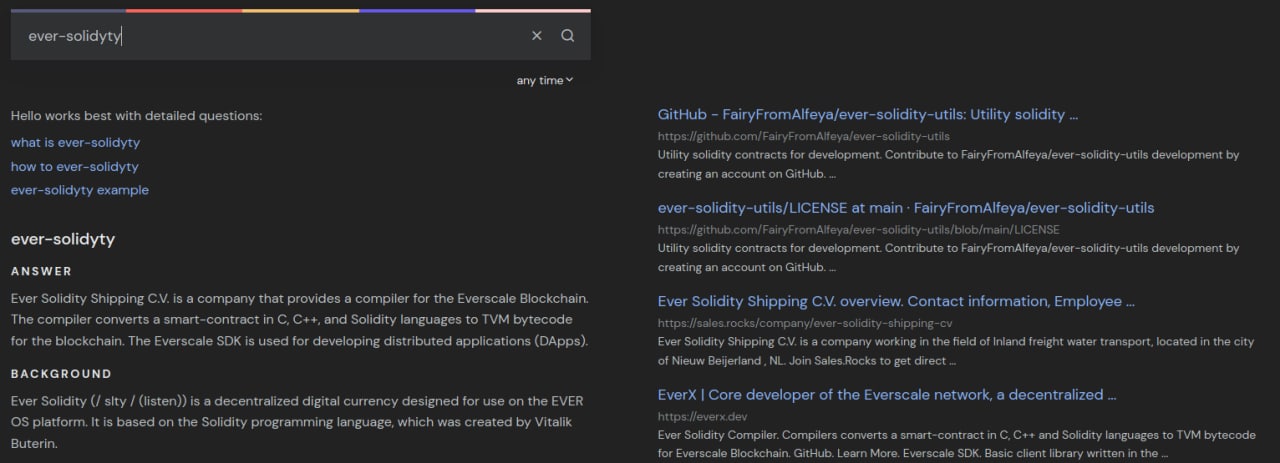Click the ever-solidyty heading above ANSWER
1280x463 pixels.
63,240
